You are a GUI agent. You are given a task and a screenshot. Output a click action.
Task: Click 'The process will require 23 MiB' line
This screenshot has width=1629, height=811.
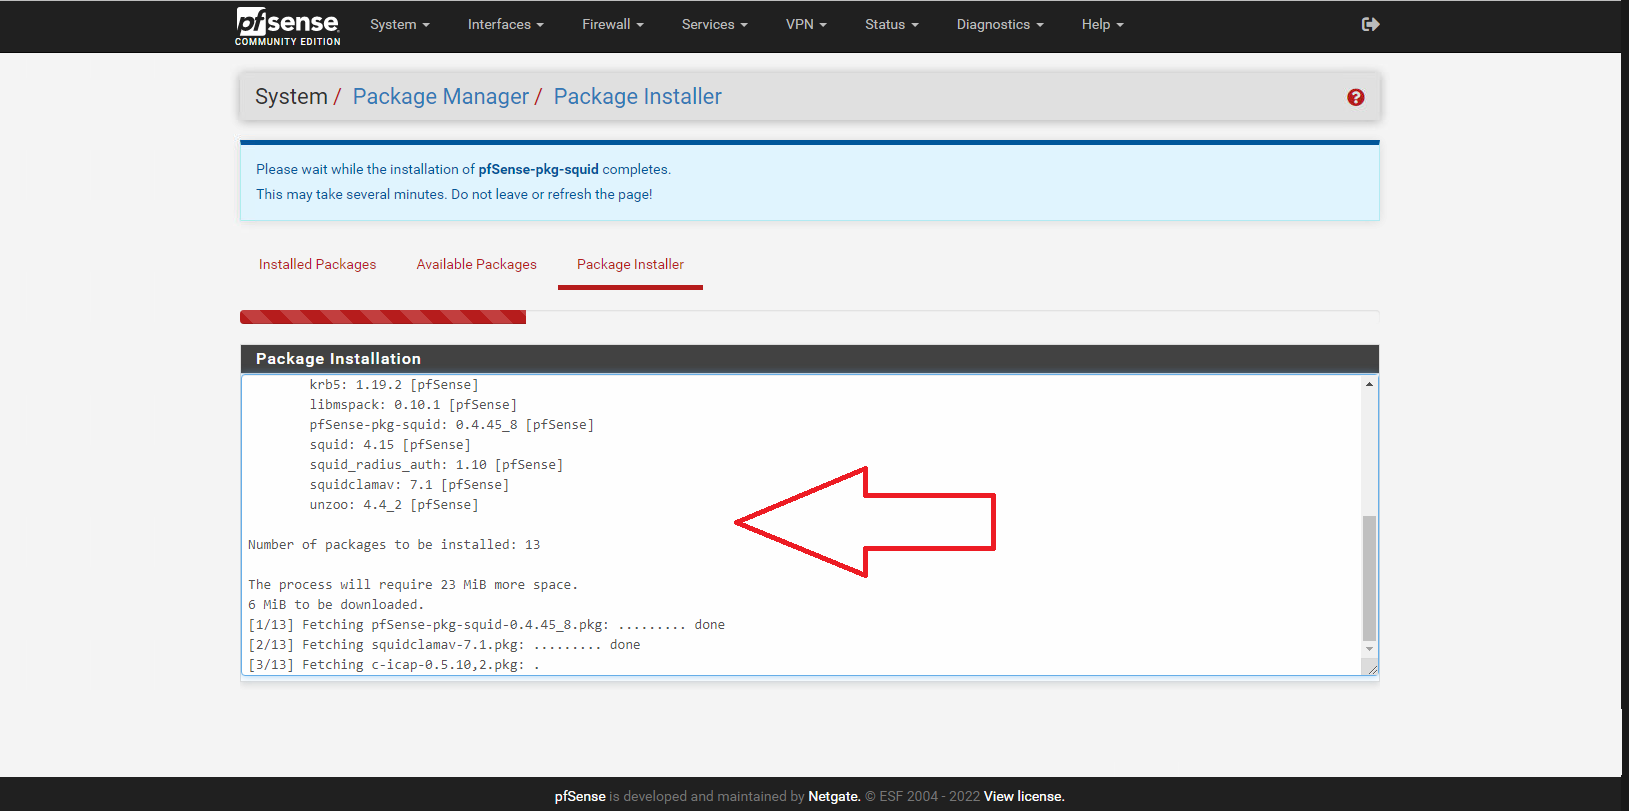(413, 584)
